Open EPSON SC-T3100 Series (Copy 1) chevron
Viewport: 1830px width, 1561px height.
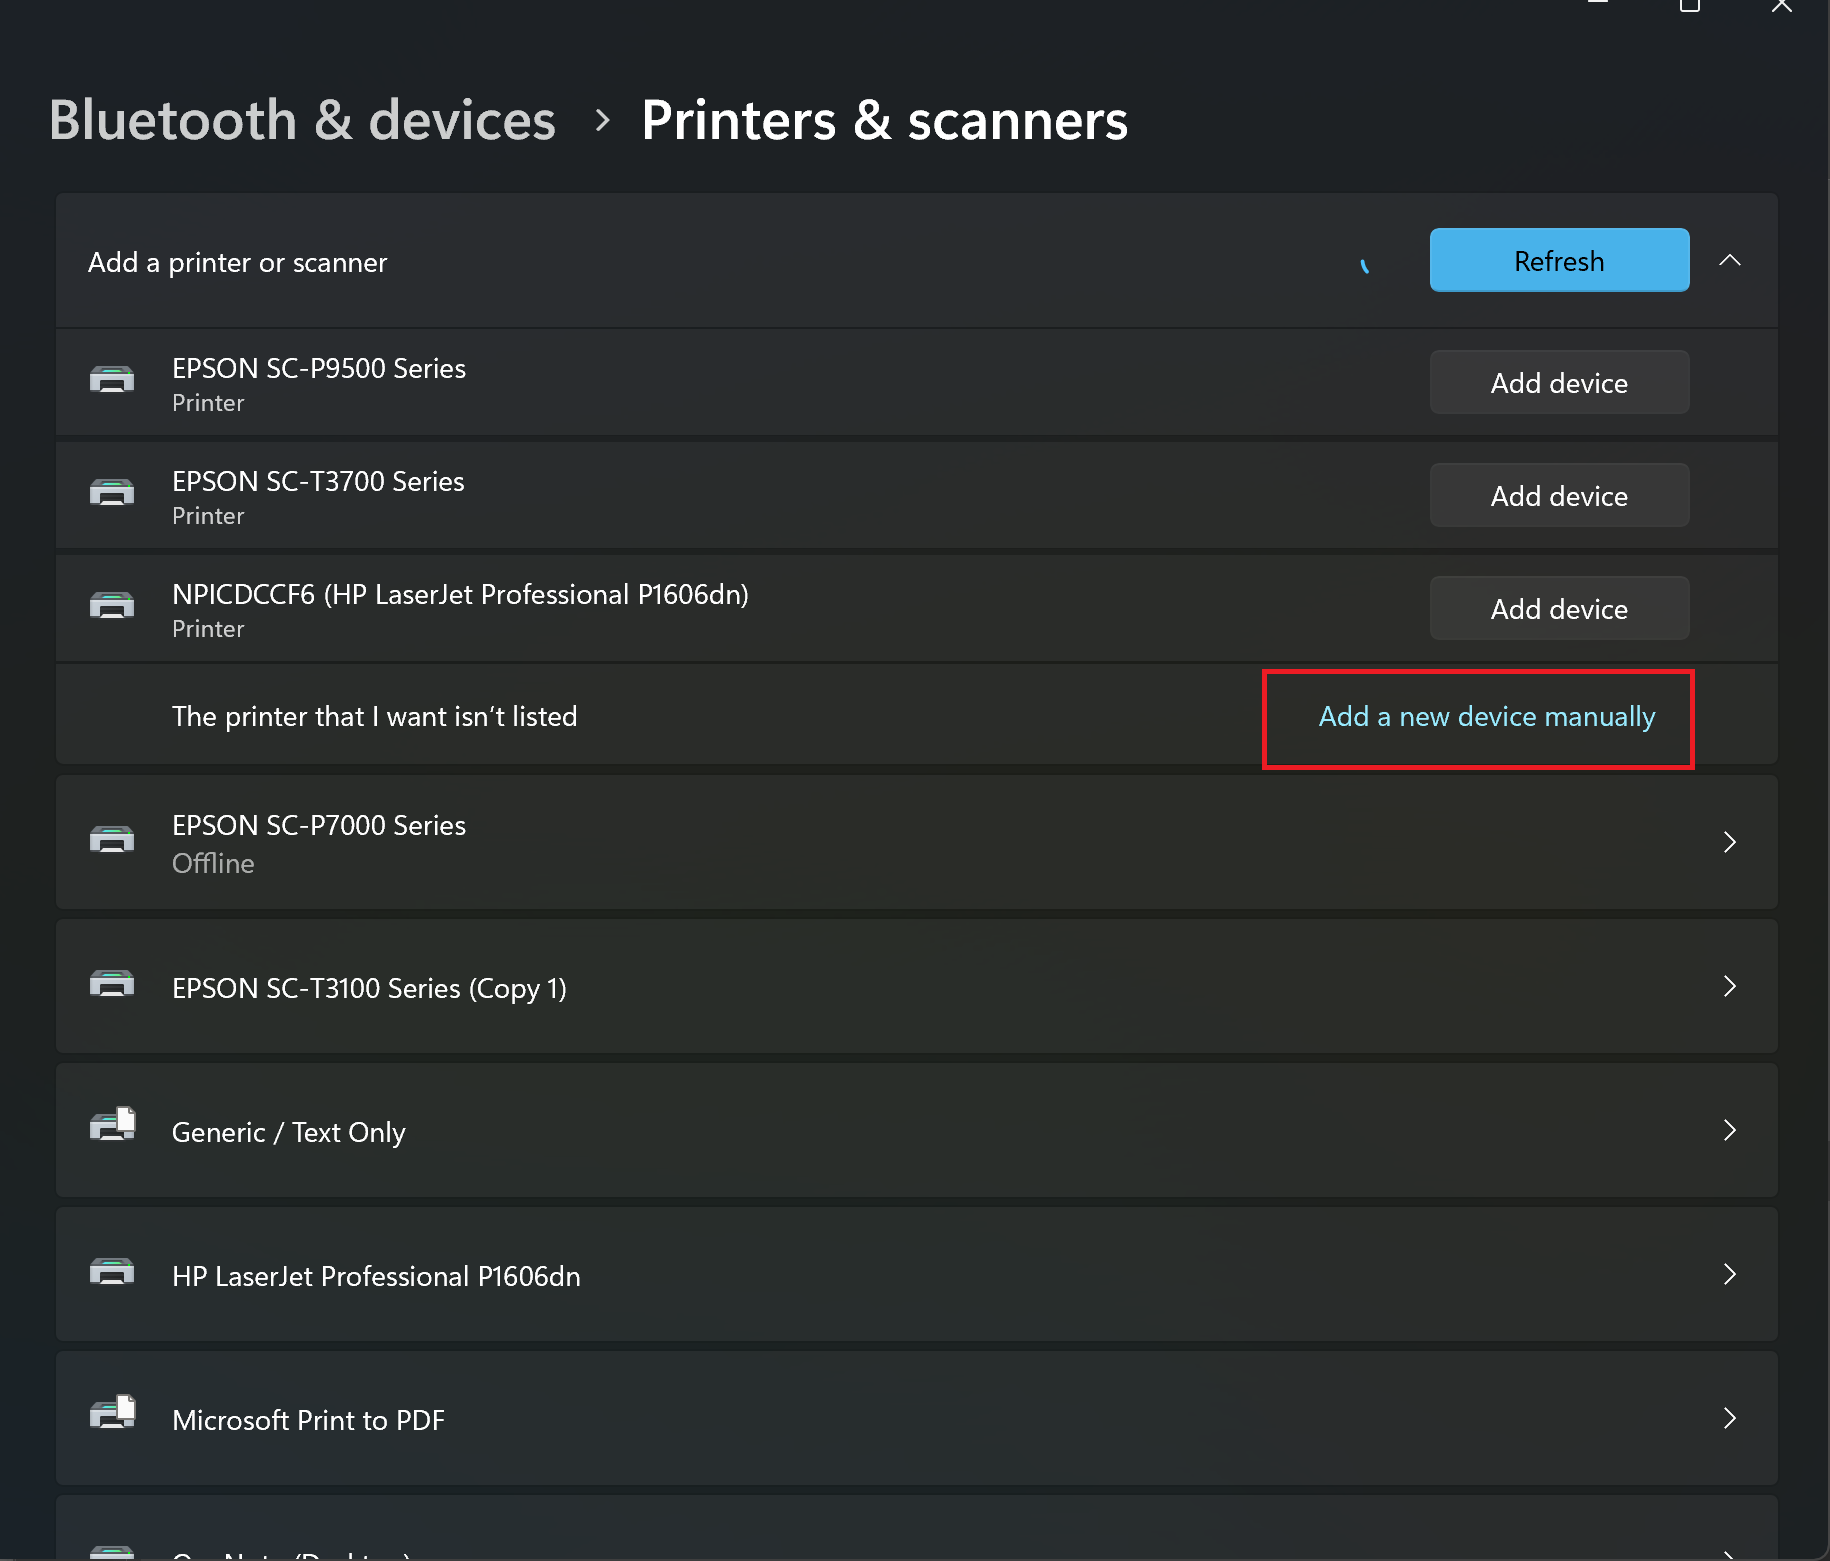[x=1730, y=986]
